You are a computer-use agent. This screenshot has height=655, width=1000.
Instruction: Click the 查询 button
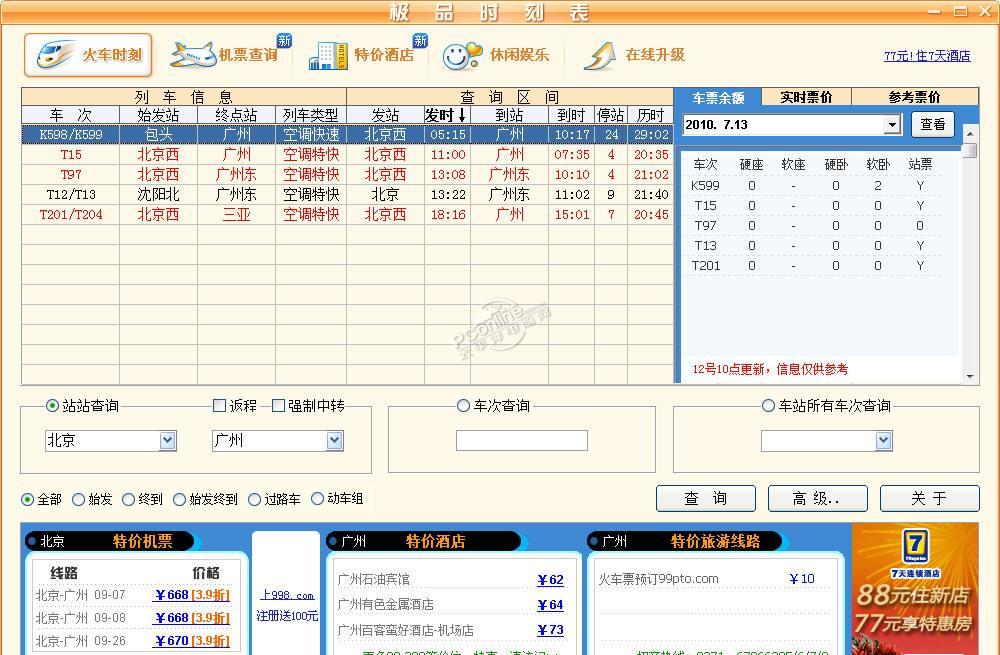coord(705,498)
